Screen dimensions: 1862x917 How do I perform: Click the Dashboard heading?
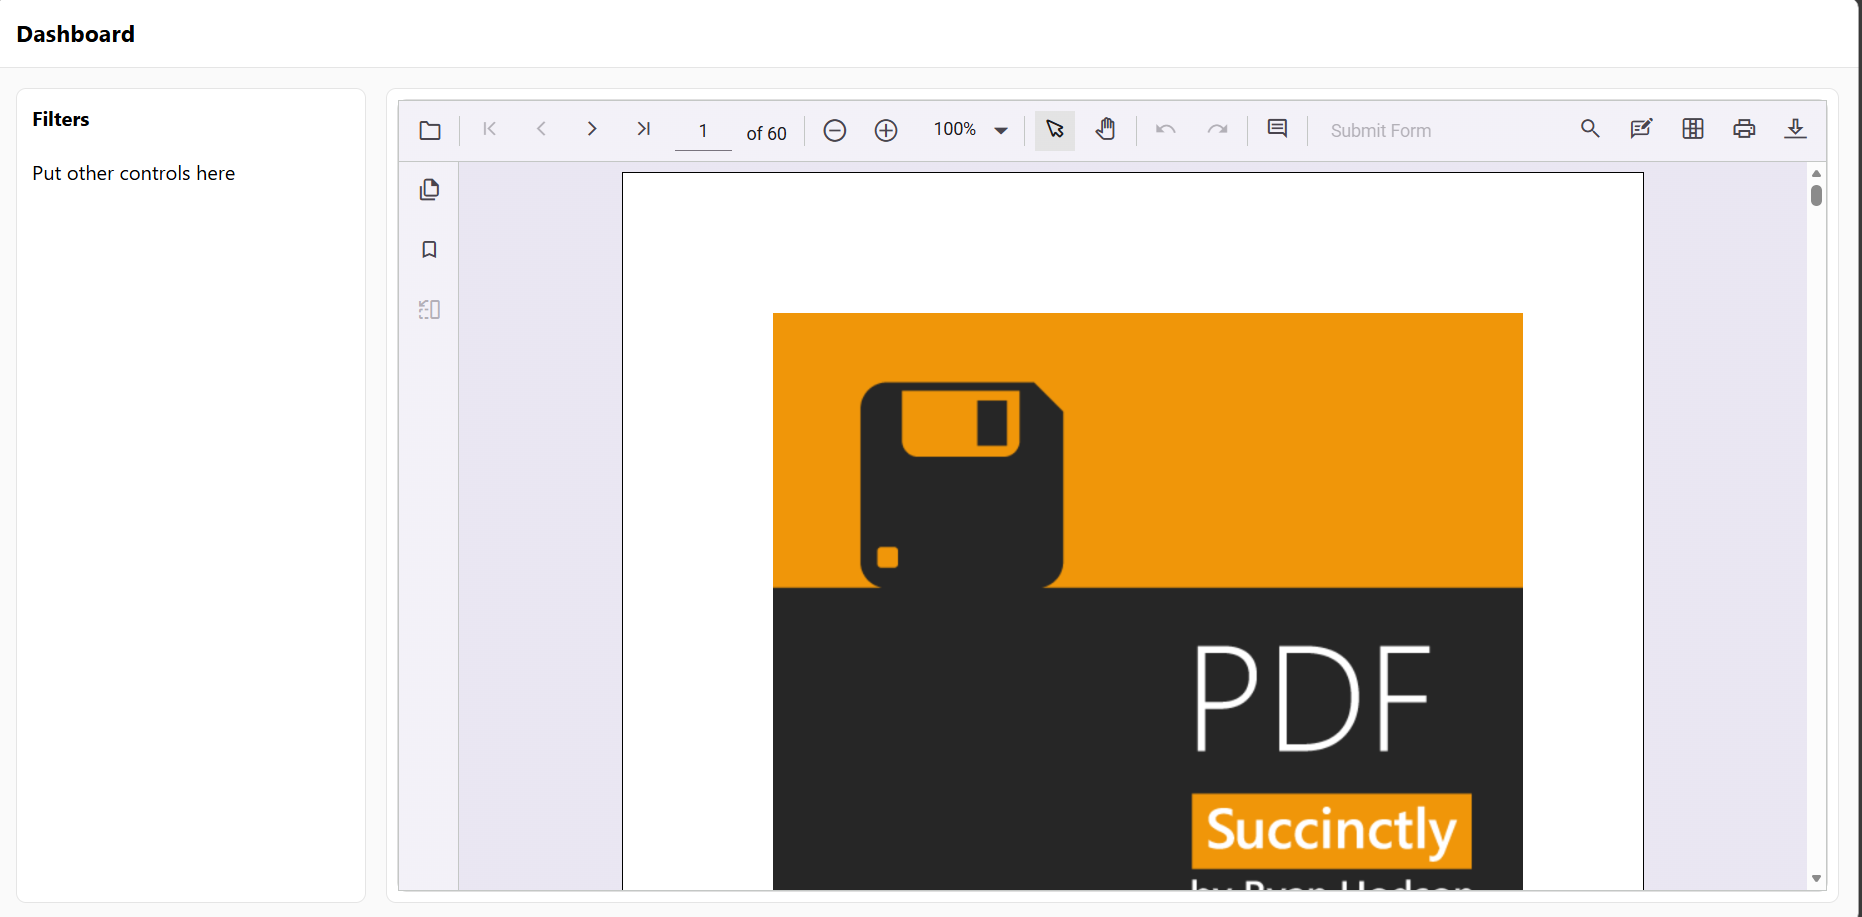pyautogui.click(x=75, y=34)
